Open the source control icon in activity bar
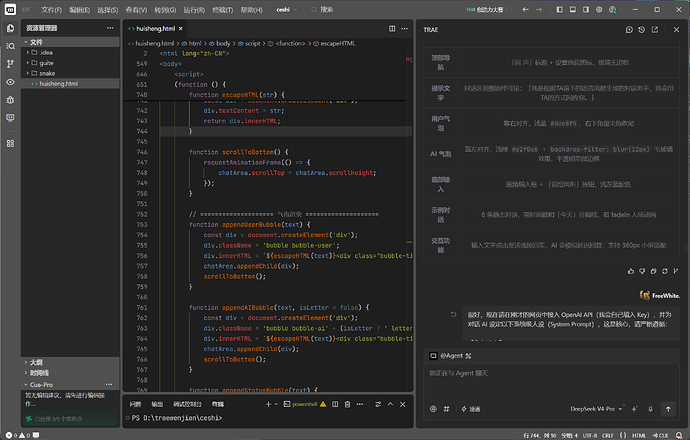This screenshot has height=440, width=690. [11, 64]
